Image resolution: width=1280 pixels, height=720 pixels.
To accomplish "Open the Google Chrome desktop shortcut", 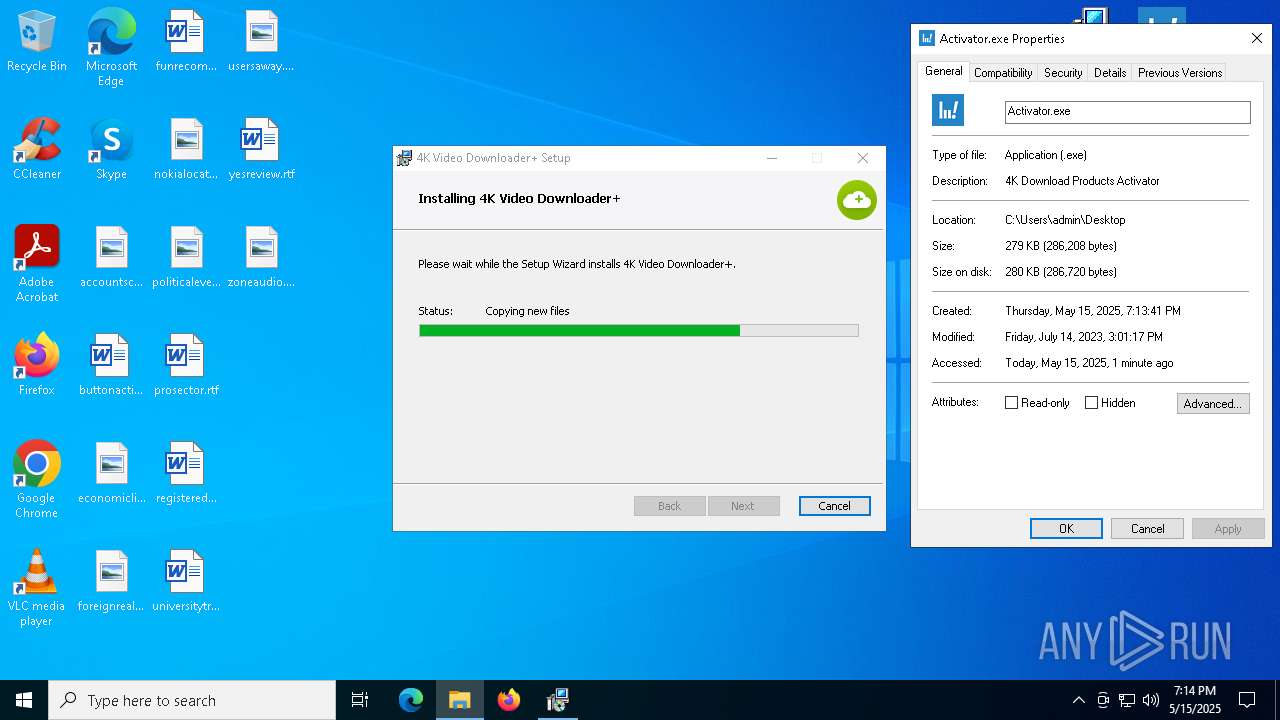I will point(37,479).
